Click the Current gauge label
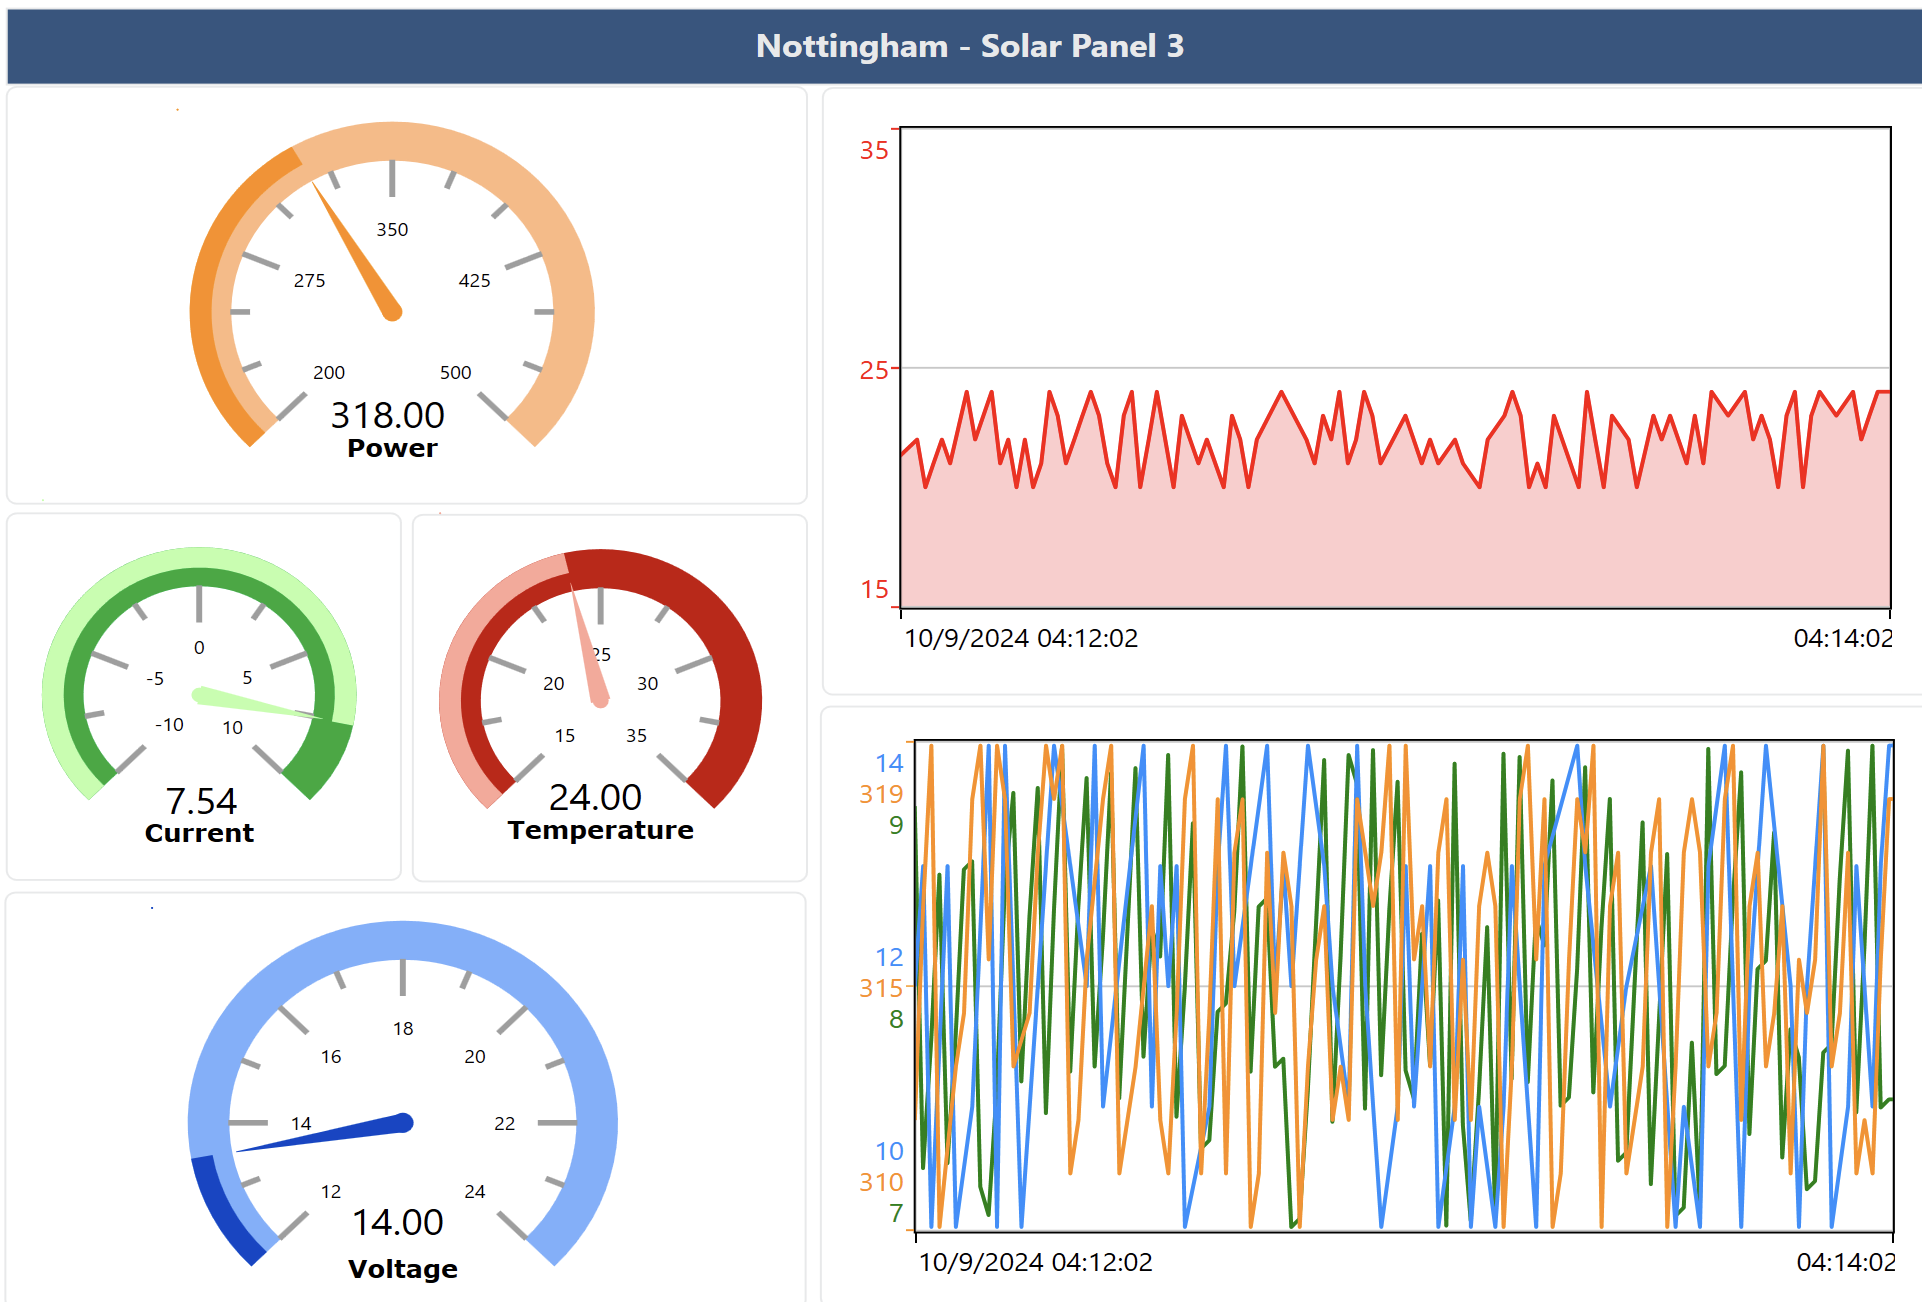Image resolution: width=1922 pixels, height=1302 pixels. coord(199,833)
